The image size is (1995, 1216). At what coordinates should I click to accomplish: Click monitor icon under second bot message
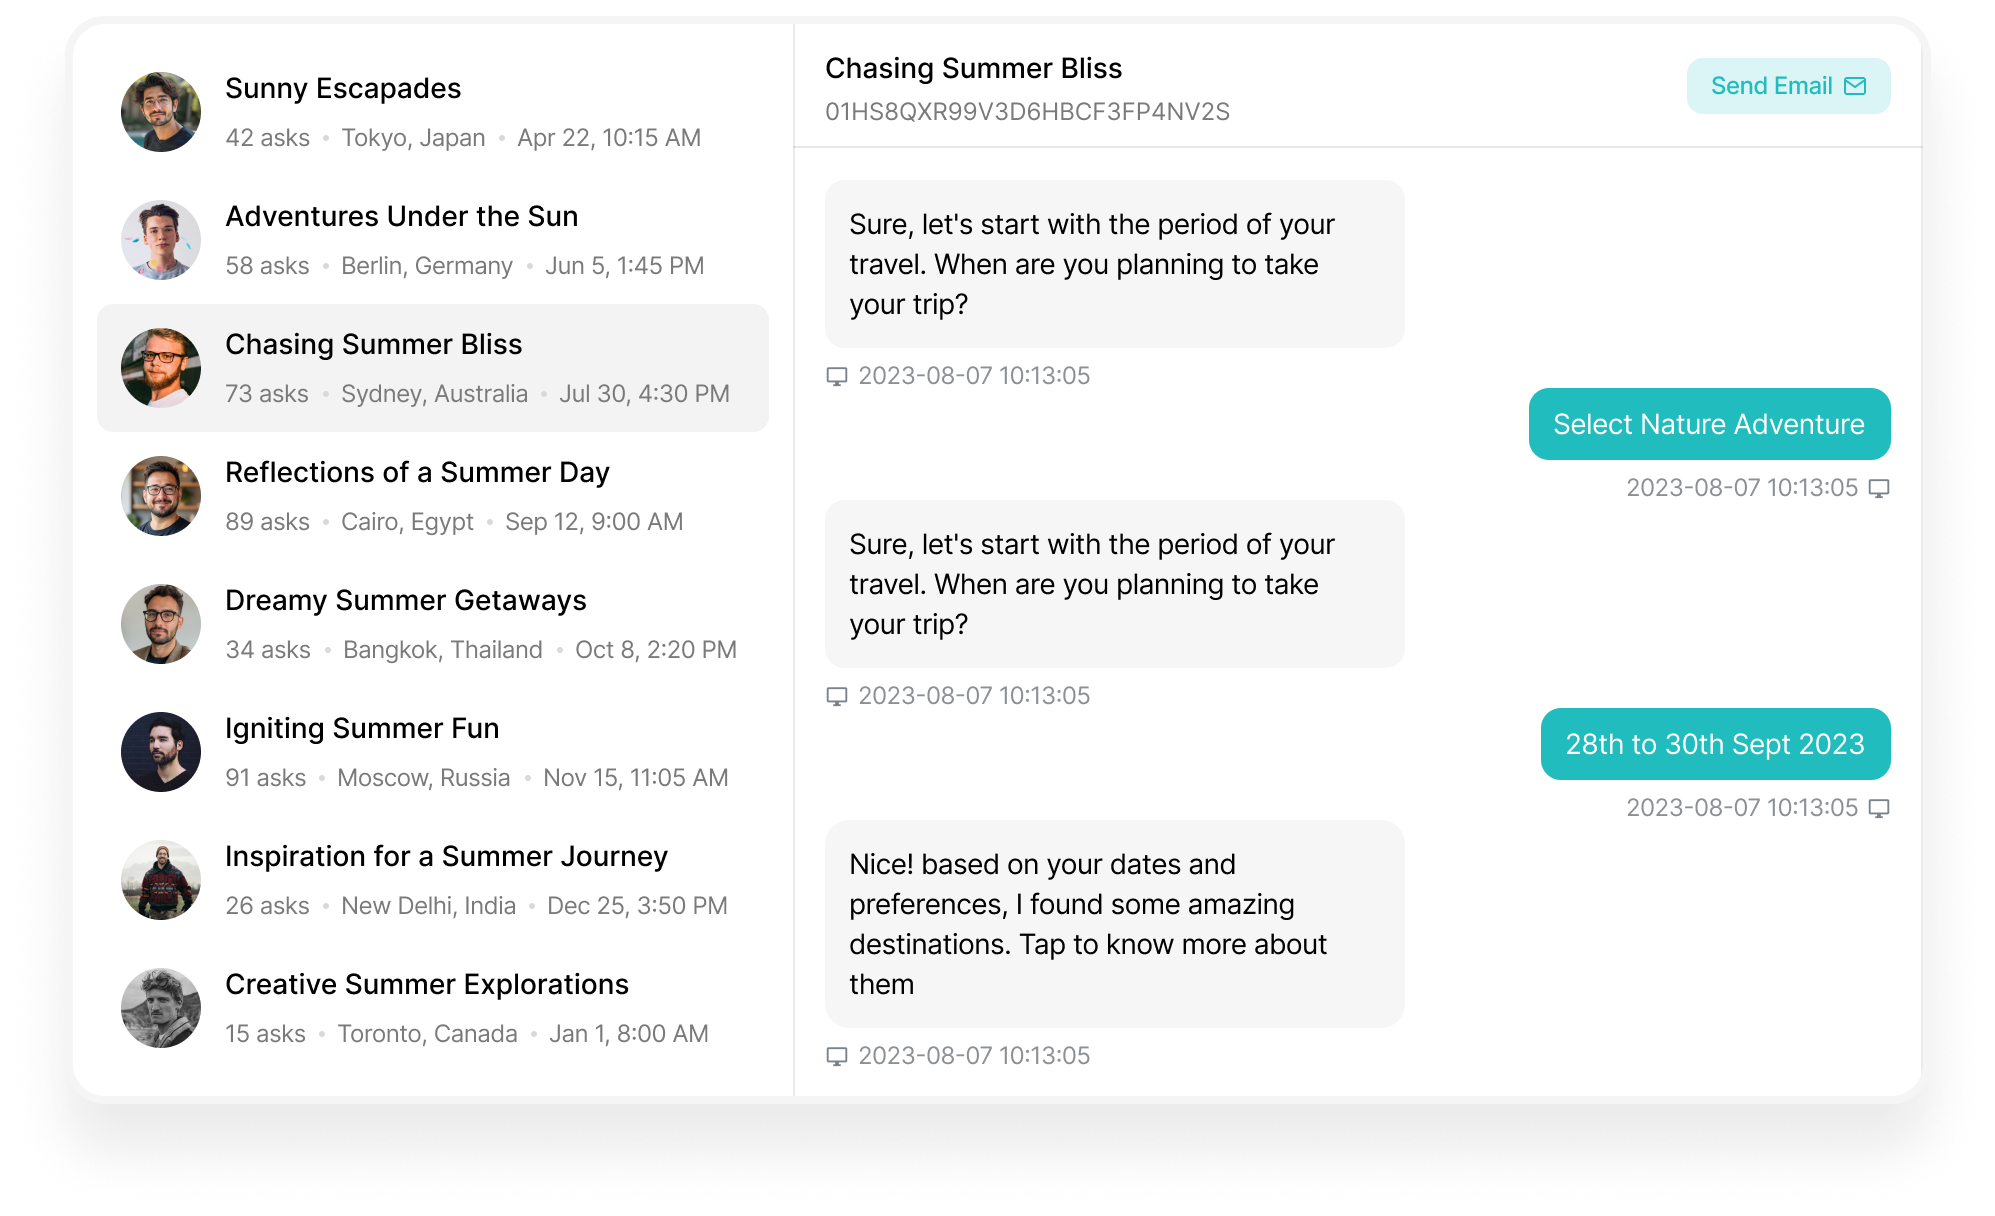click(x=837, y=696)
